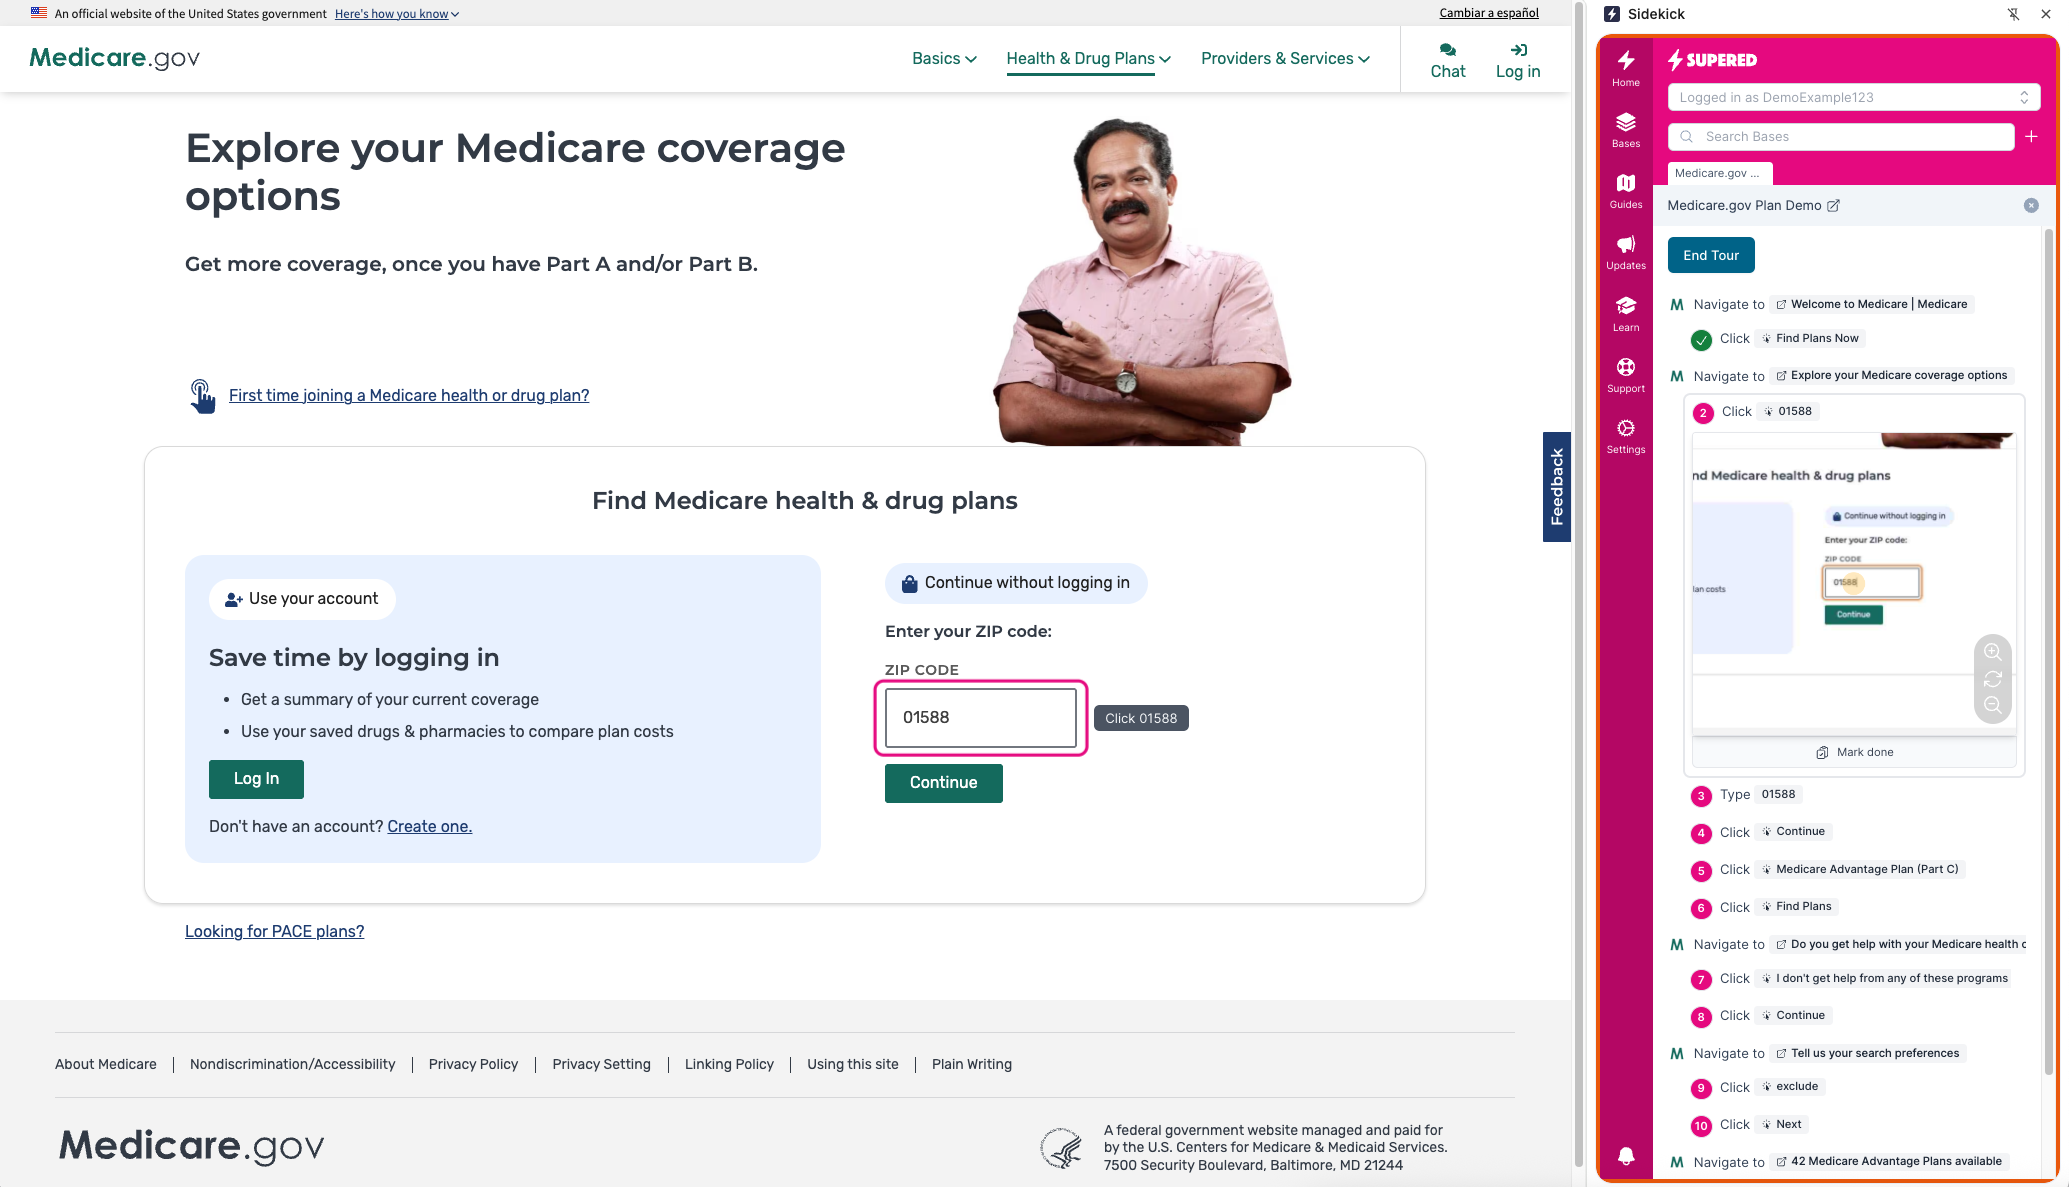Viewport: 2069px width, 1187px height.
Task: Click the Sidekick panel scrollbar
Action: [2048, 650]
